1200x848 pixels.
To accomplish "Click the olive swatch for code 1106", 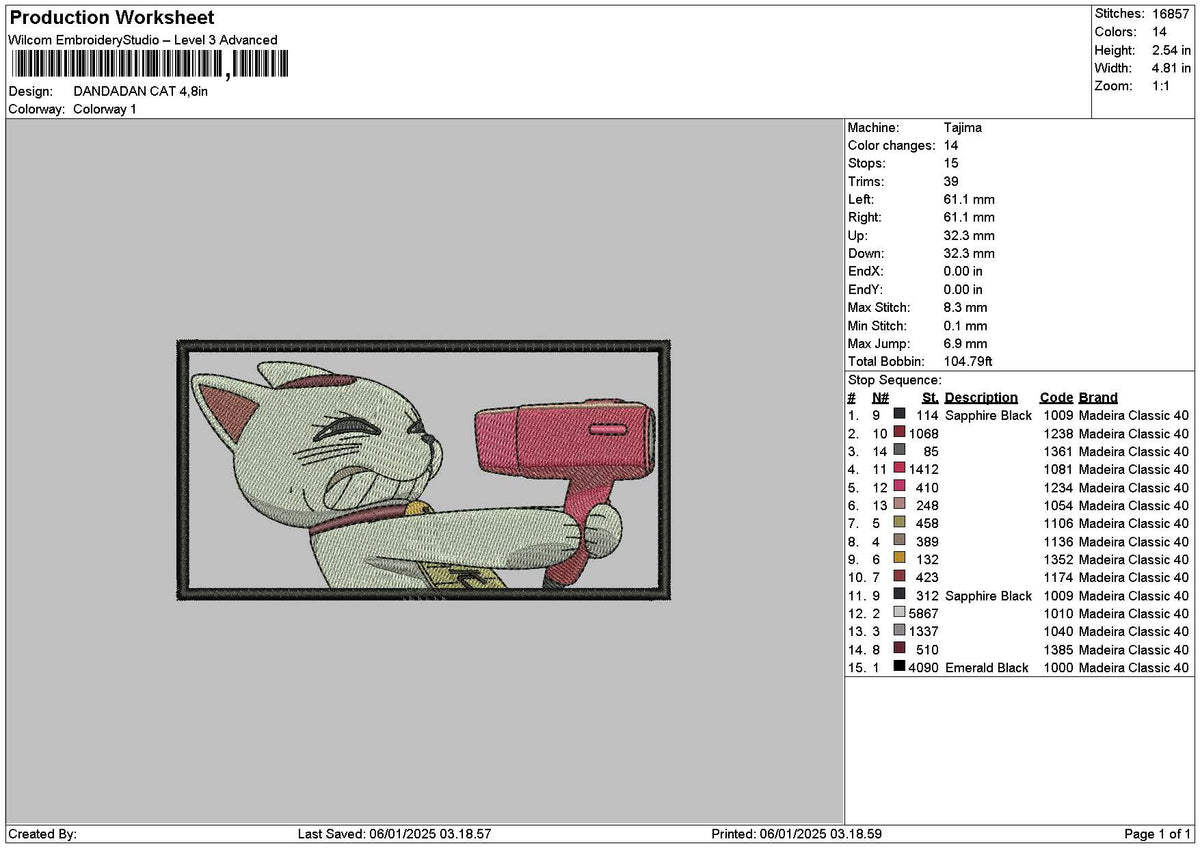I will coord(900,522).
